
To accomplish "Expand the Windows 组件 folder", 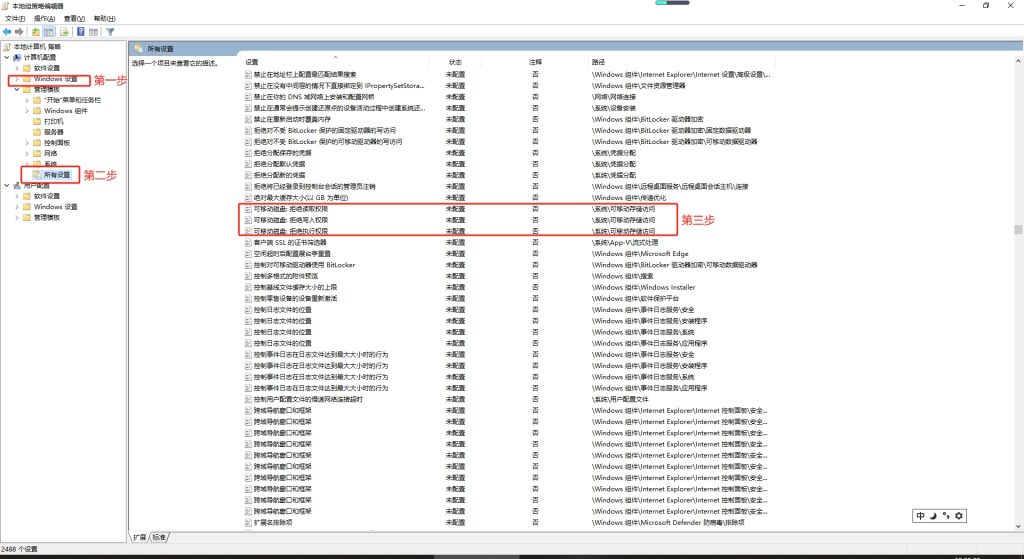I will 27,111.
